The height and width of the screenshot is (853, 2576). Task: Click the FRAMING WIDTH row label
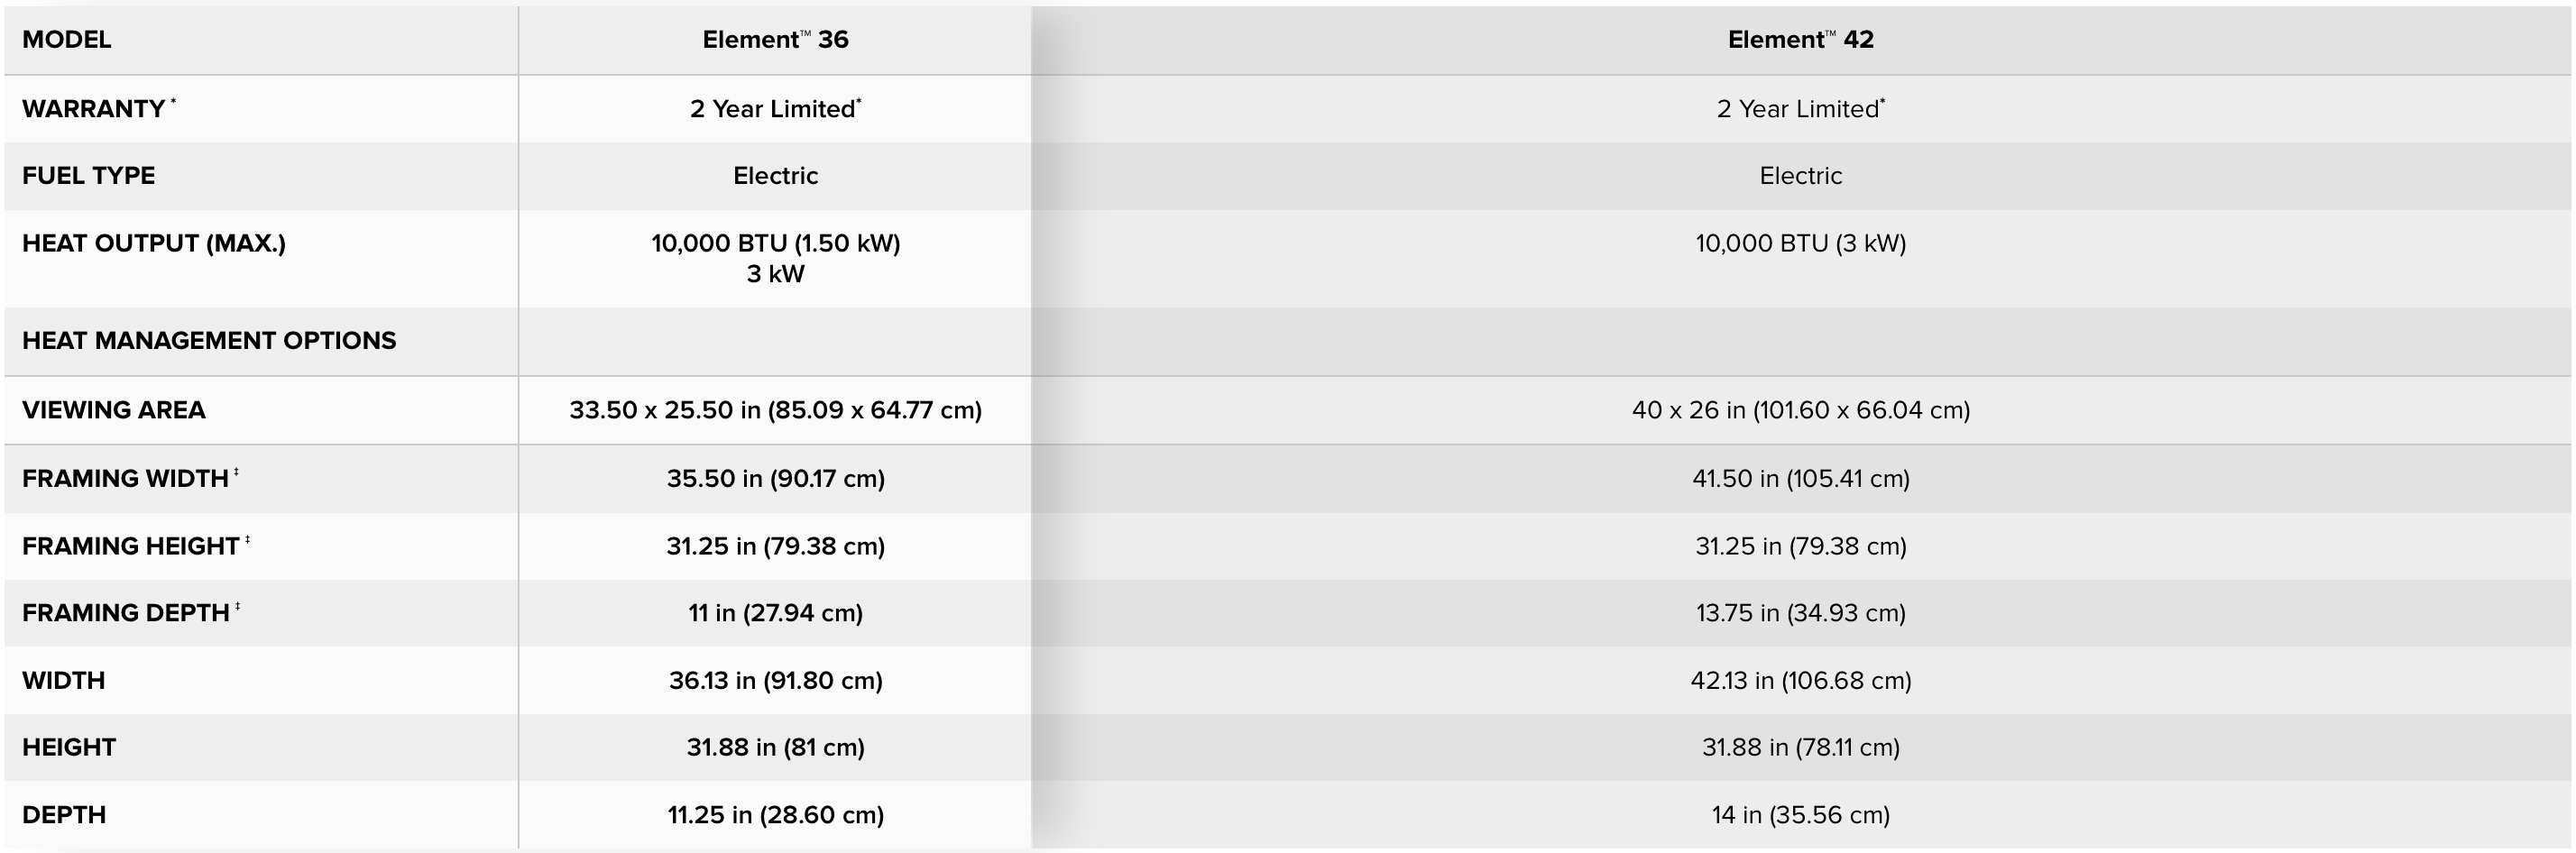point(126,479)
